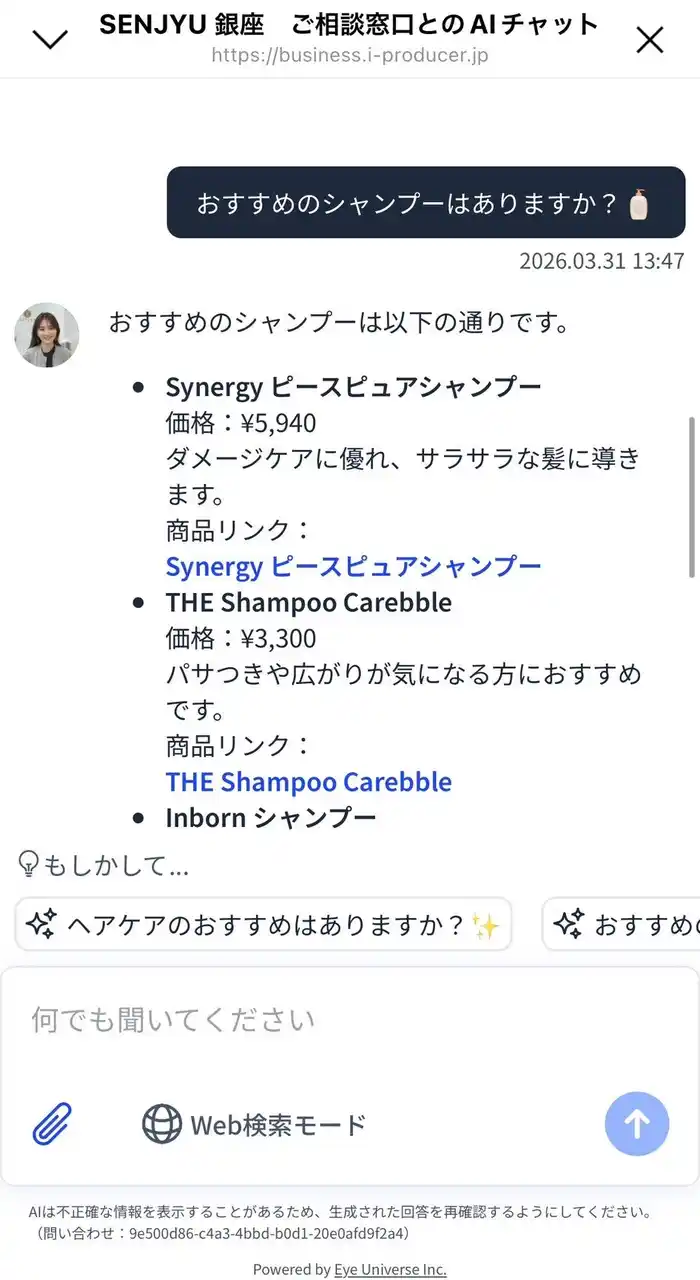This screenshot has height=1280, width=700.
Task: Focus the 何でも聞いてください message field
Action: tap(350, 1020)
